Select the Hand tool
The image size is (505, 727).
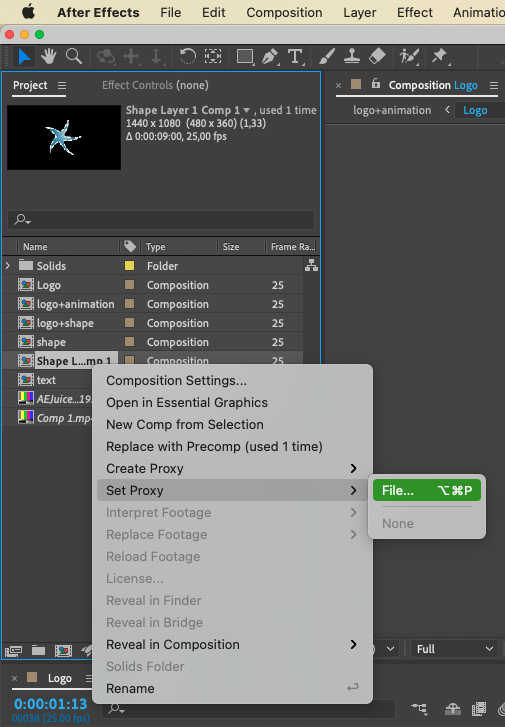(48, 57)
